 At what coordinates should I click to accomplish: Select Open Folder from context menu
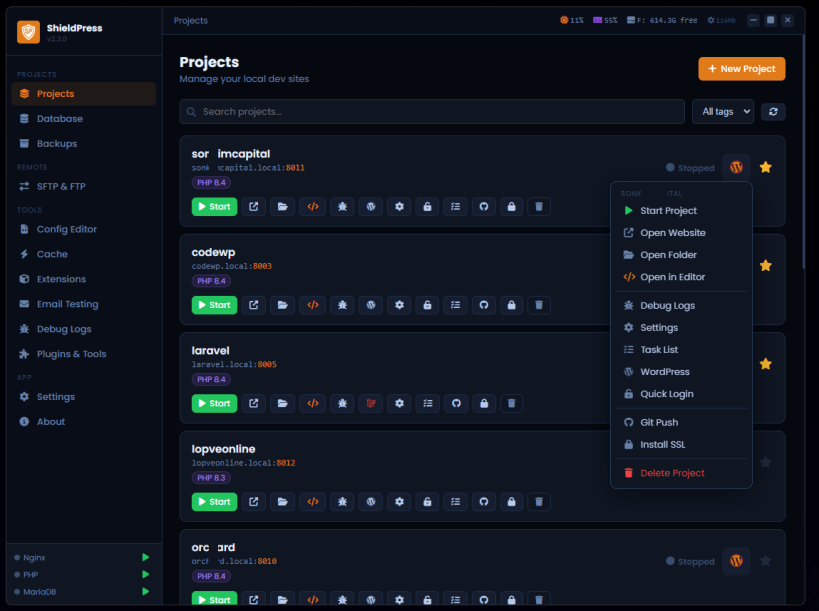681,255
